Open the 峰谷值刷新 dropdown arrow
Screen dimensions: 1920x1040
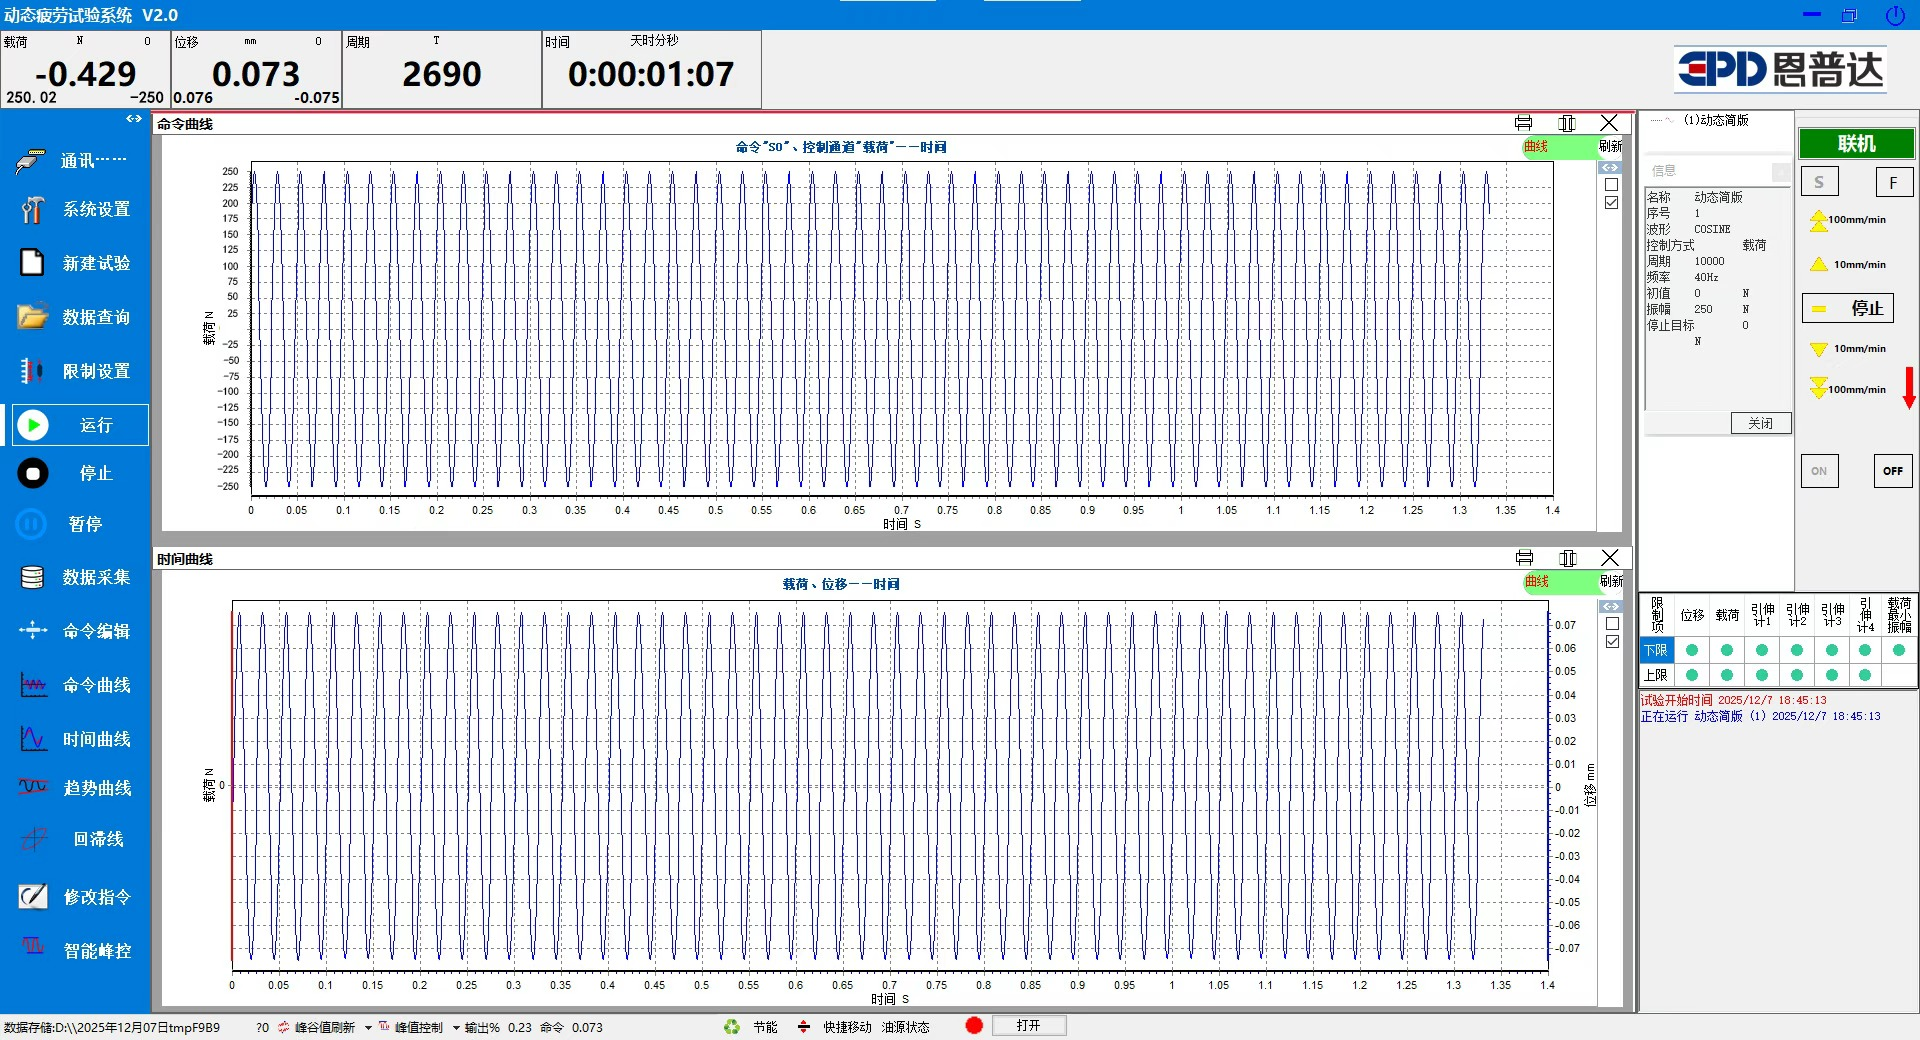[368, 1027]
